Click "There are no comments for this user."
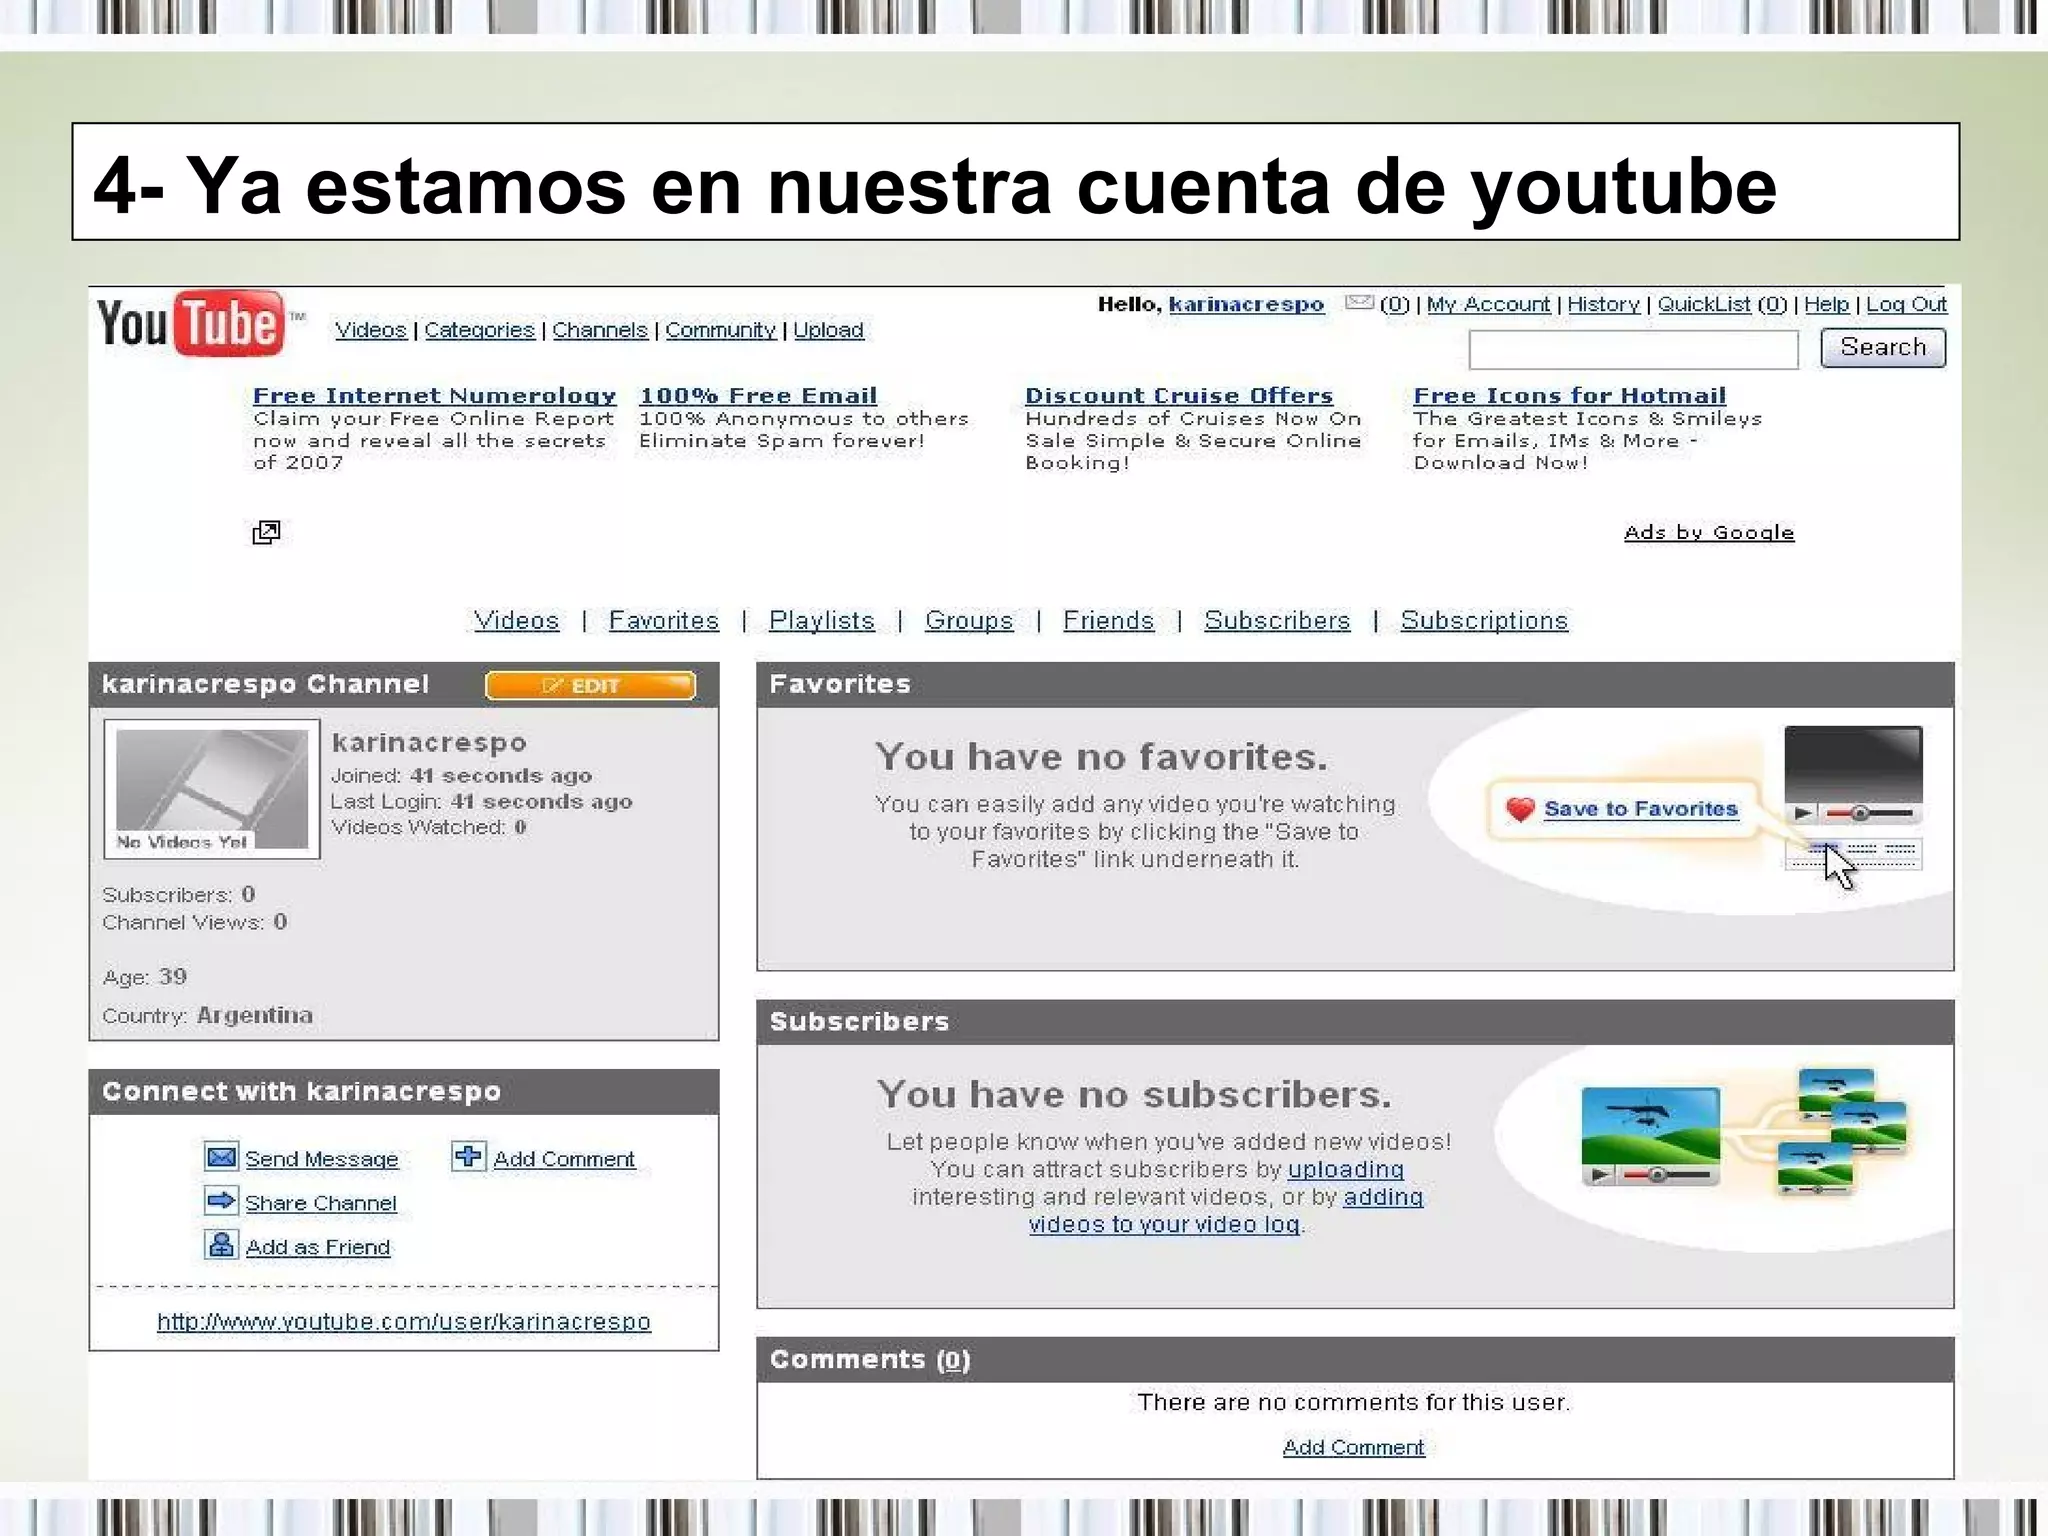The width and height of the screenshot is (2048, 1536). click(x=1353, y=1402)
